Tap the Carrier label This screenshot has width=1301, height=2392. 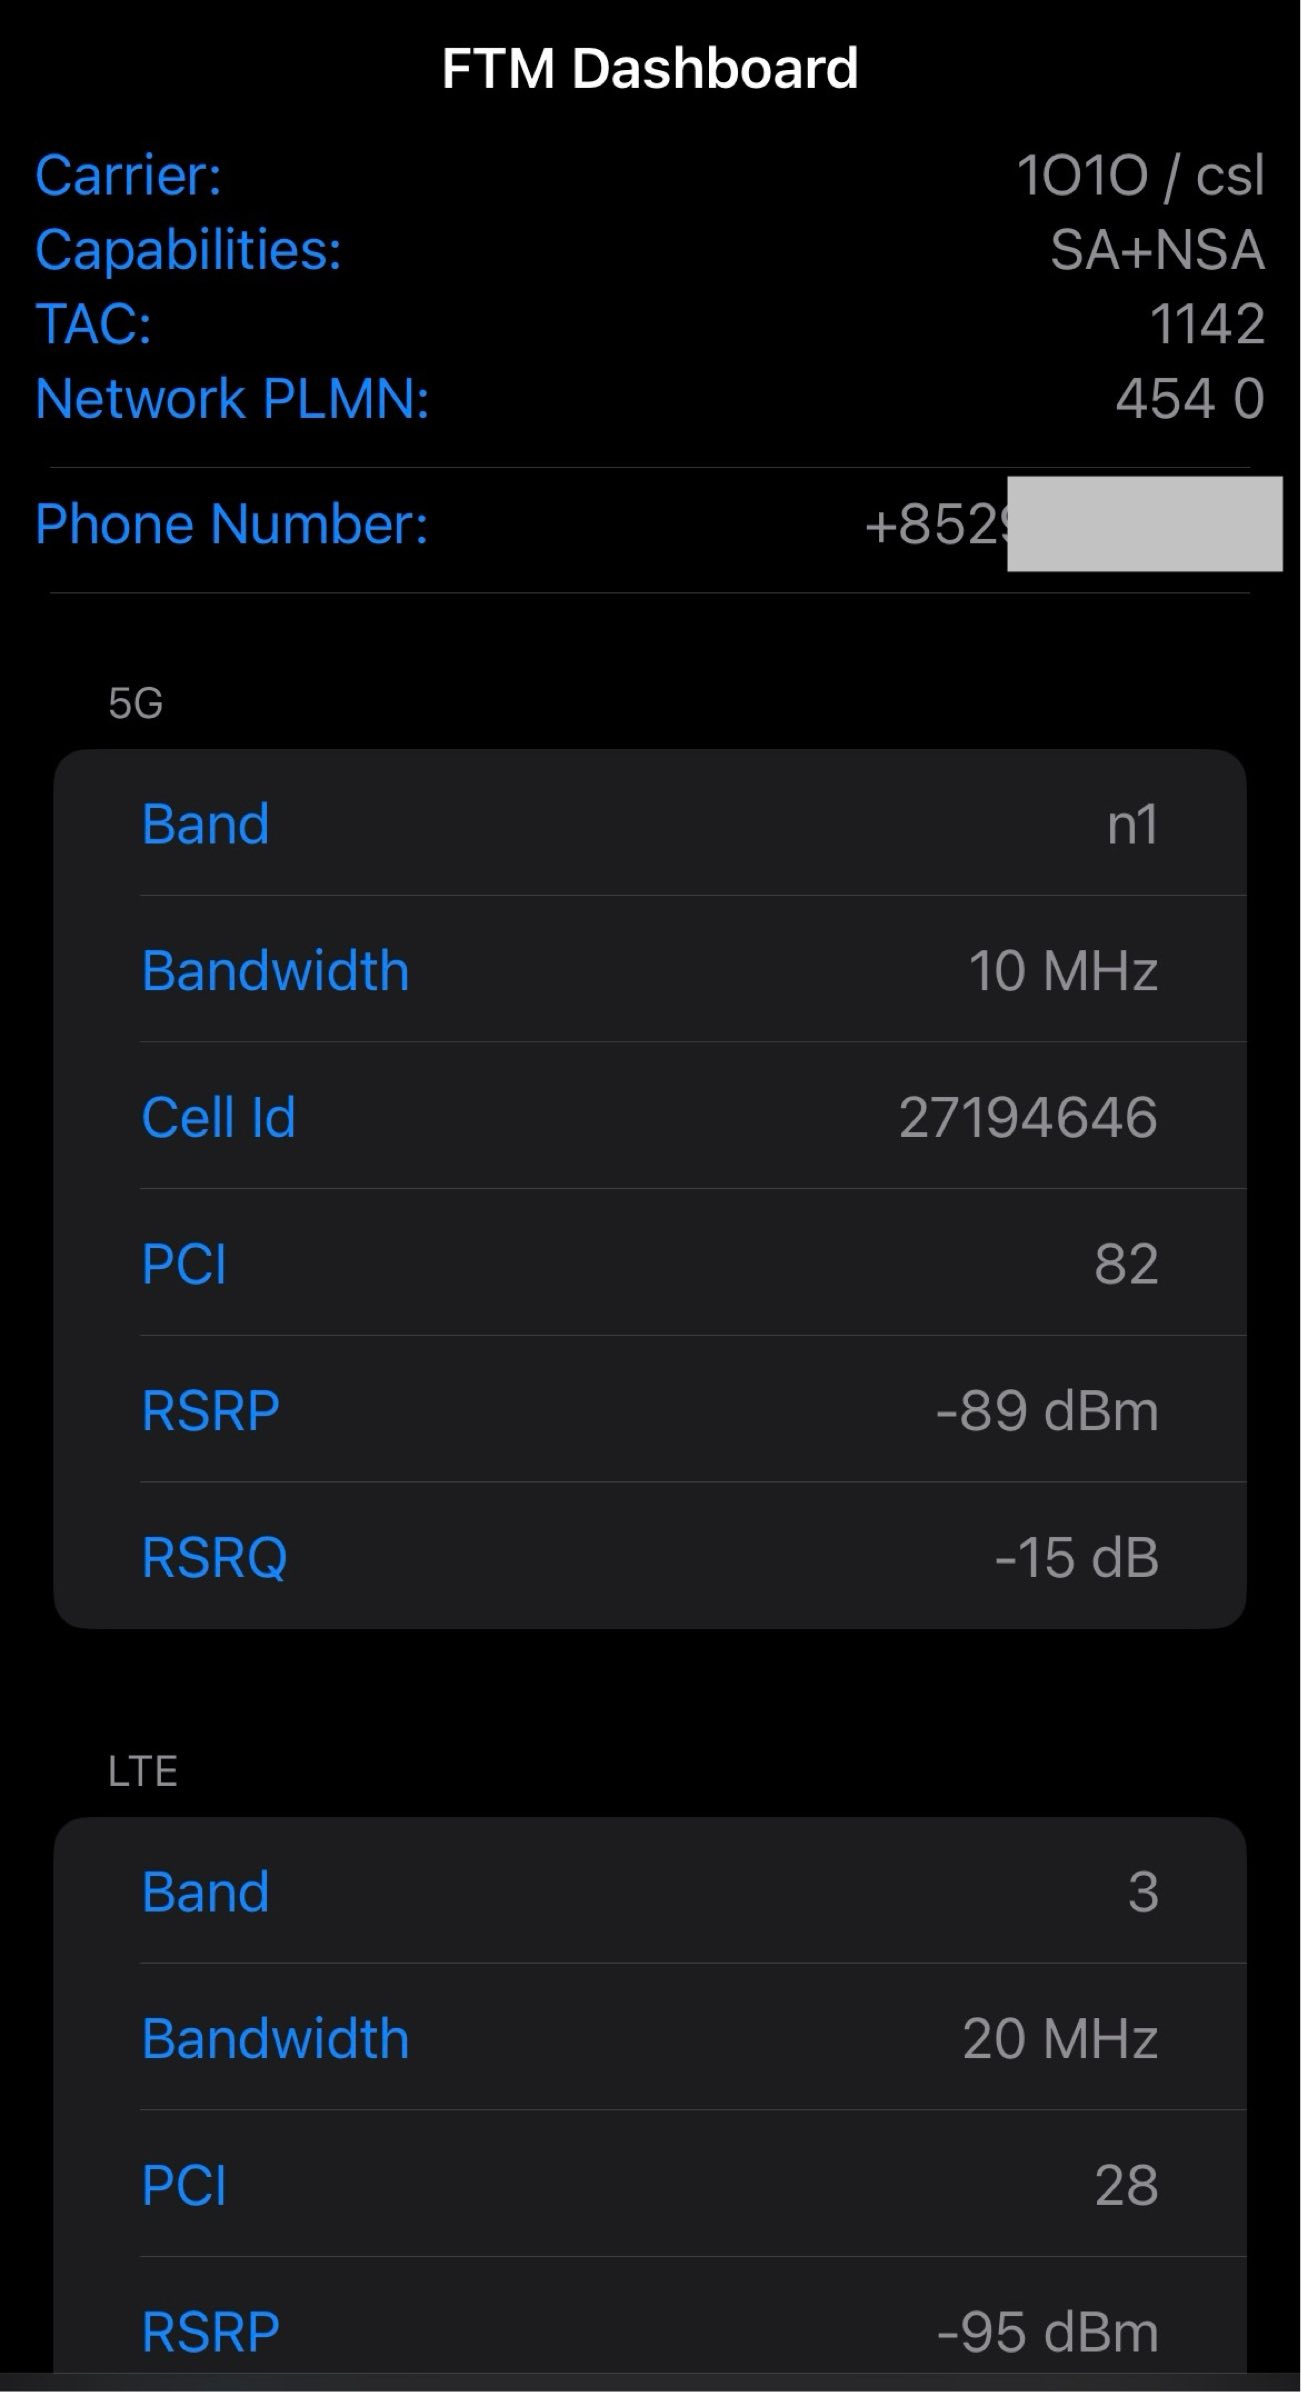128,176
